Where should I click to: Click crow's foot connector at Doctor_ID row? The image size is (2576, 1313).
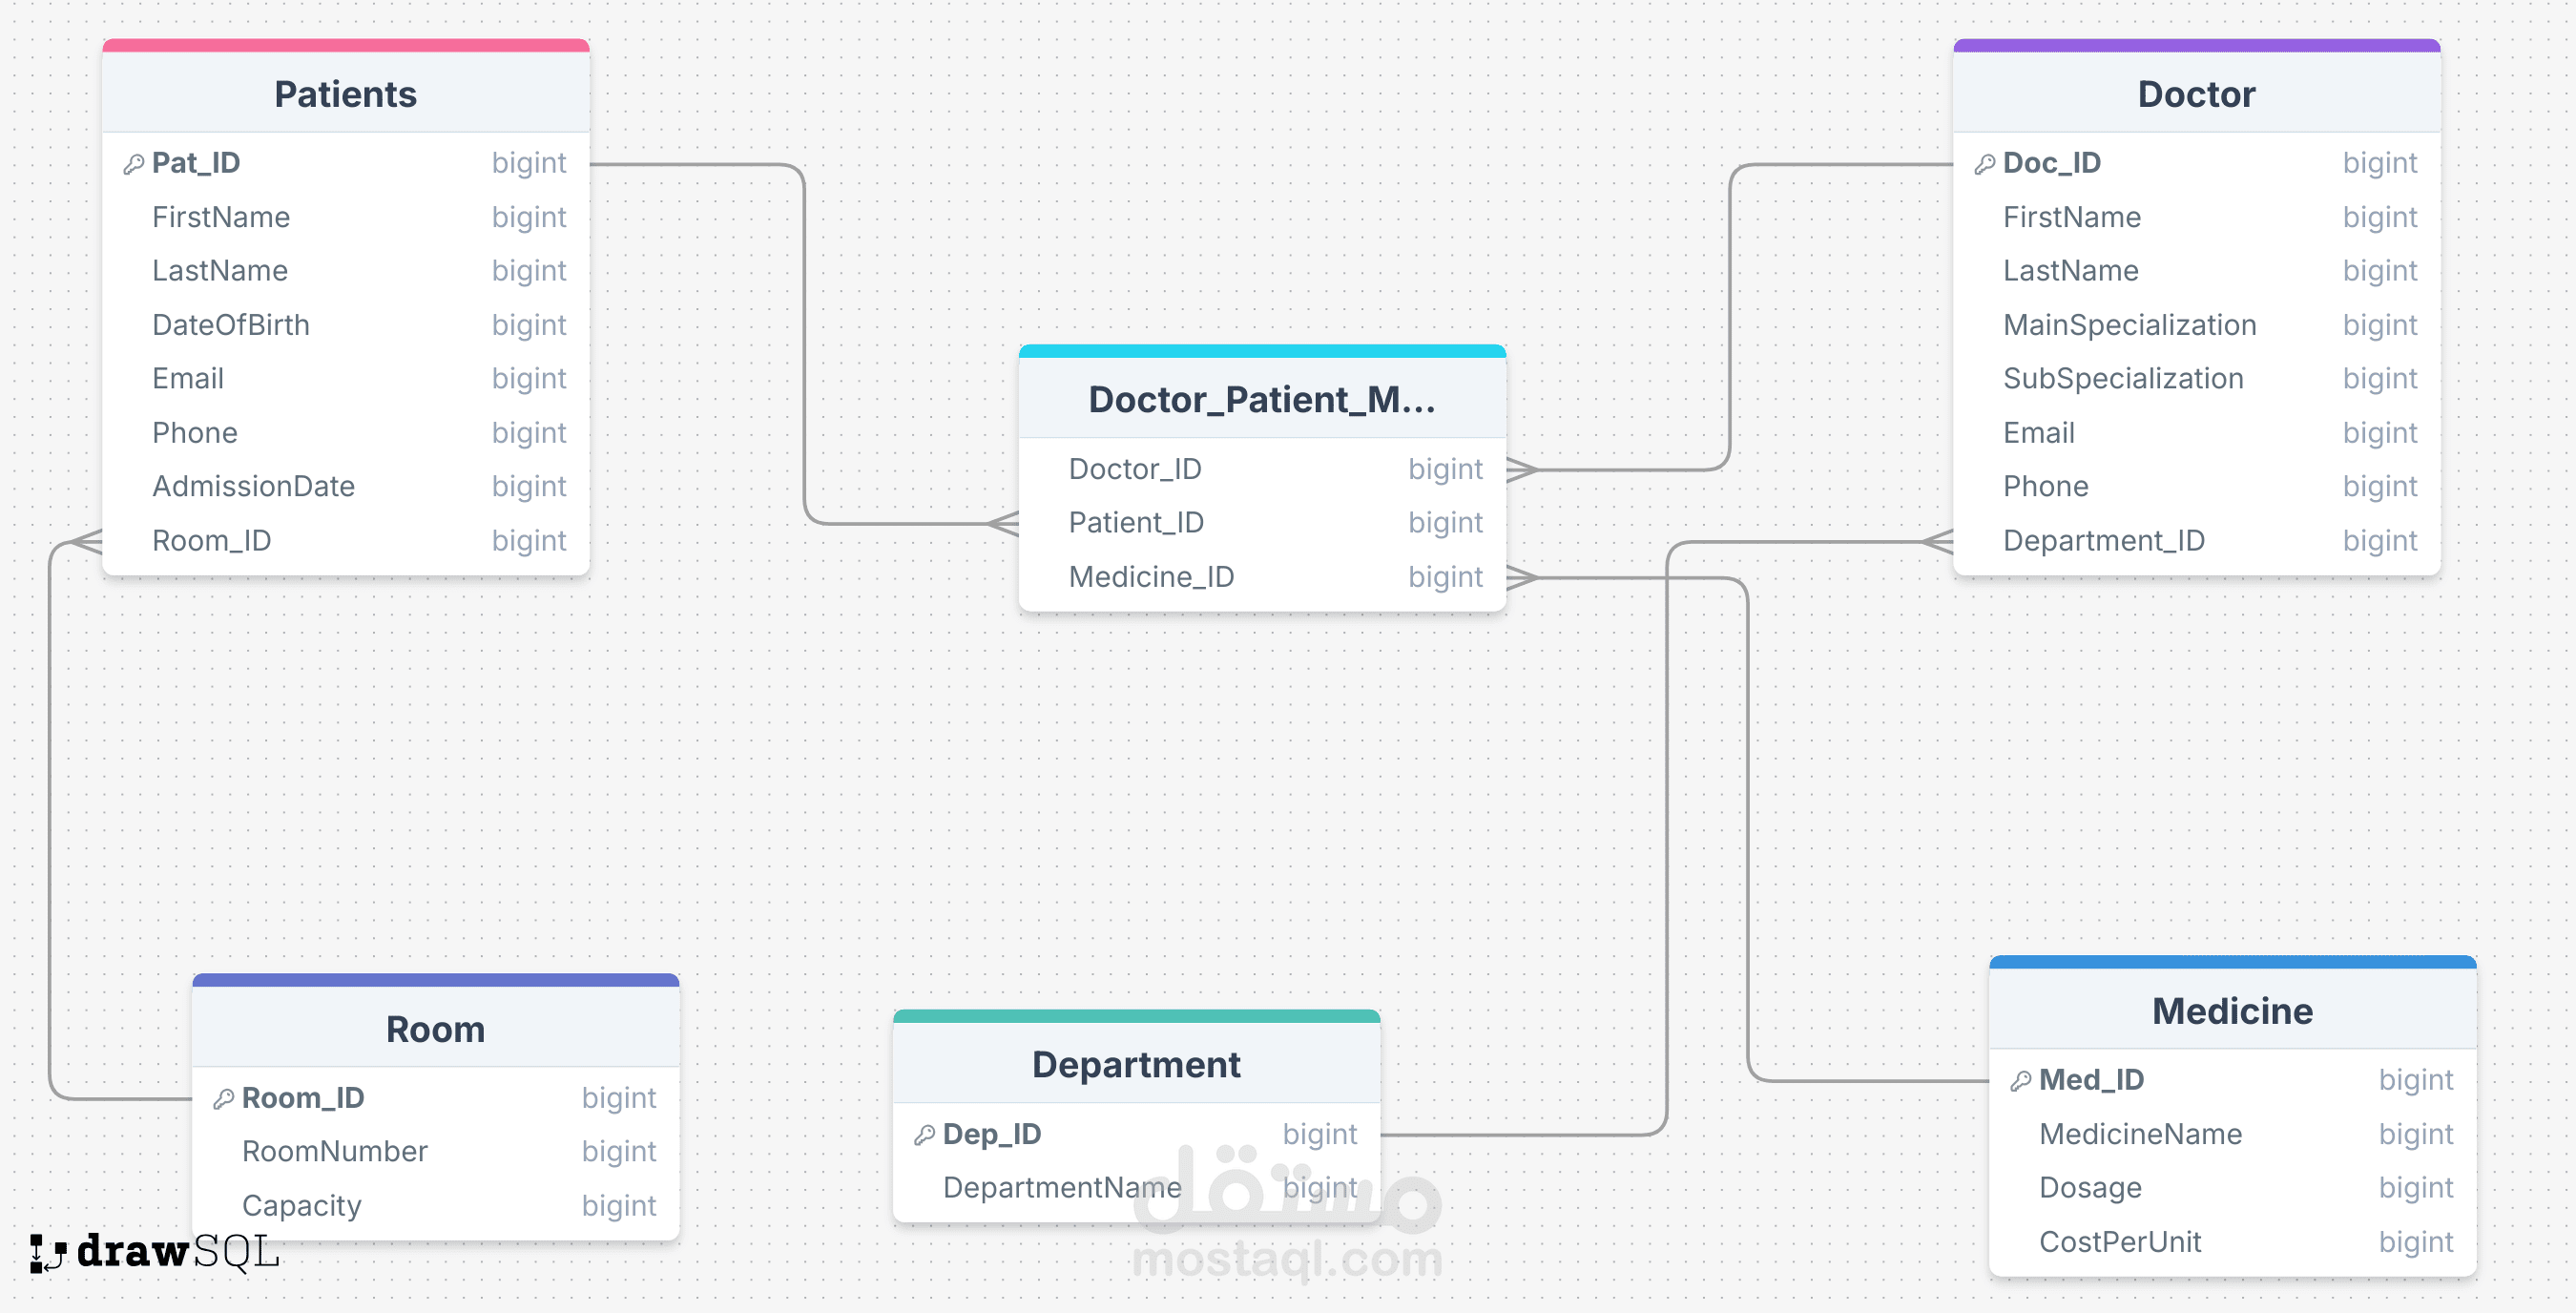tap(1522, 470)
